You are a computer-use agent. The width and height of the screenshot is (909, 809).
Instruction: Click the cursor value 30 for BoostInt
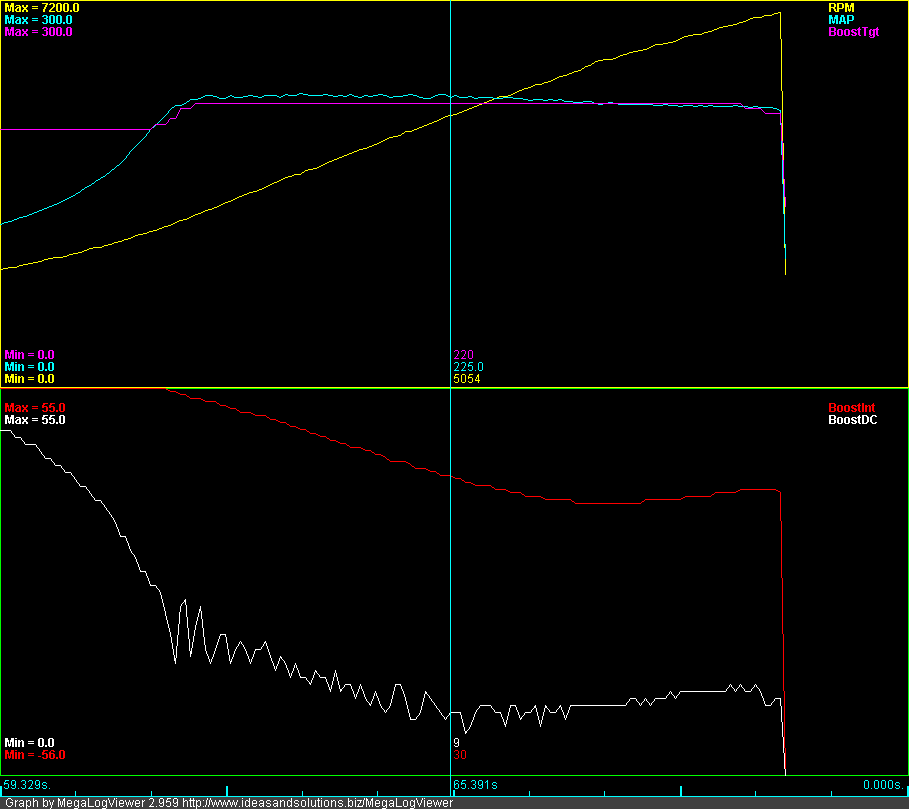click(x=460, y=755)
